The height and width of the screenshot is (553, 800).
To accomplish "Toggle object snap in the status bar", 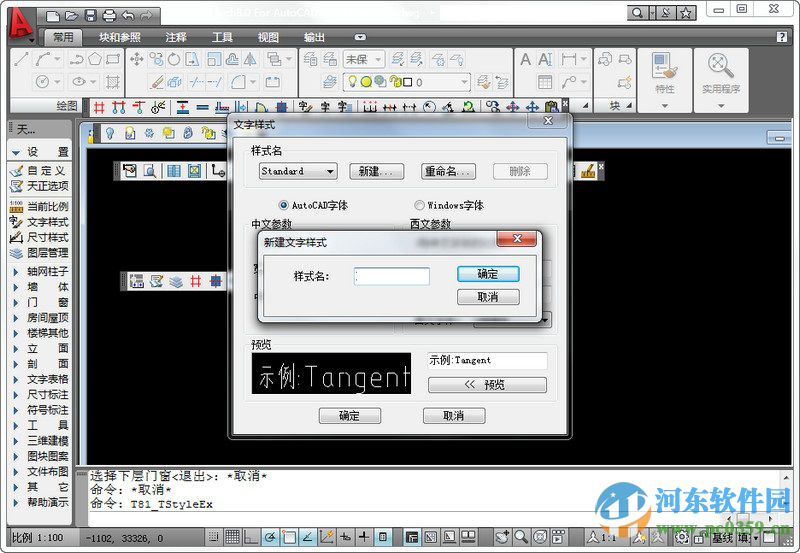I will 289,537.
